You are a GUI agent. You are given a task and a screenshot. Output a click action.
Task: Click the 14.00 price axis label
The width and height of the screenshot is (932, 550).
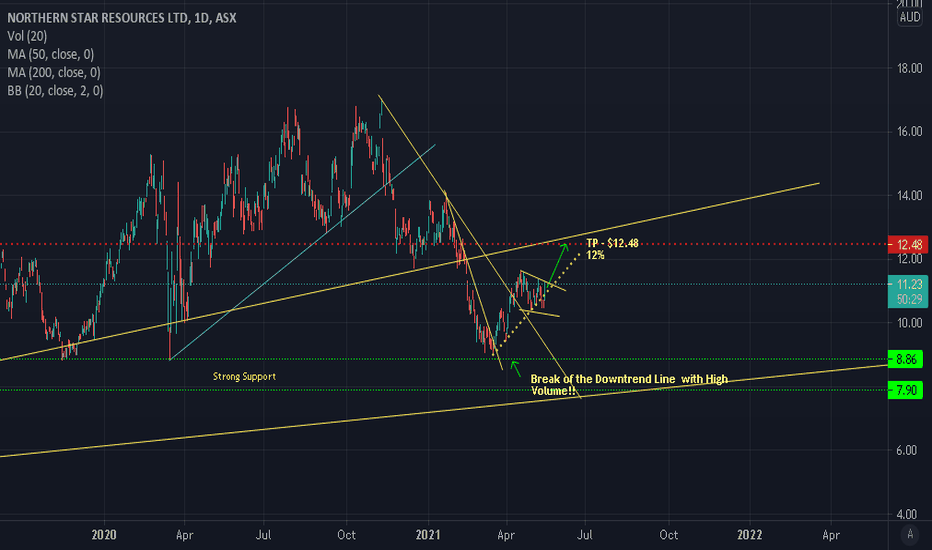coord(909,195)
